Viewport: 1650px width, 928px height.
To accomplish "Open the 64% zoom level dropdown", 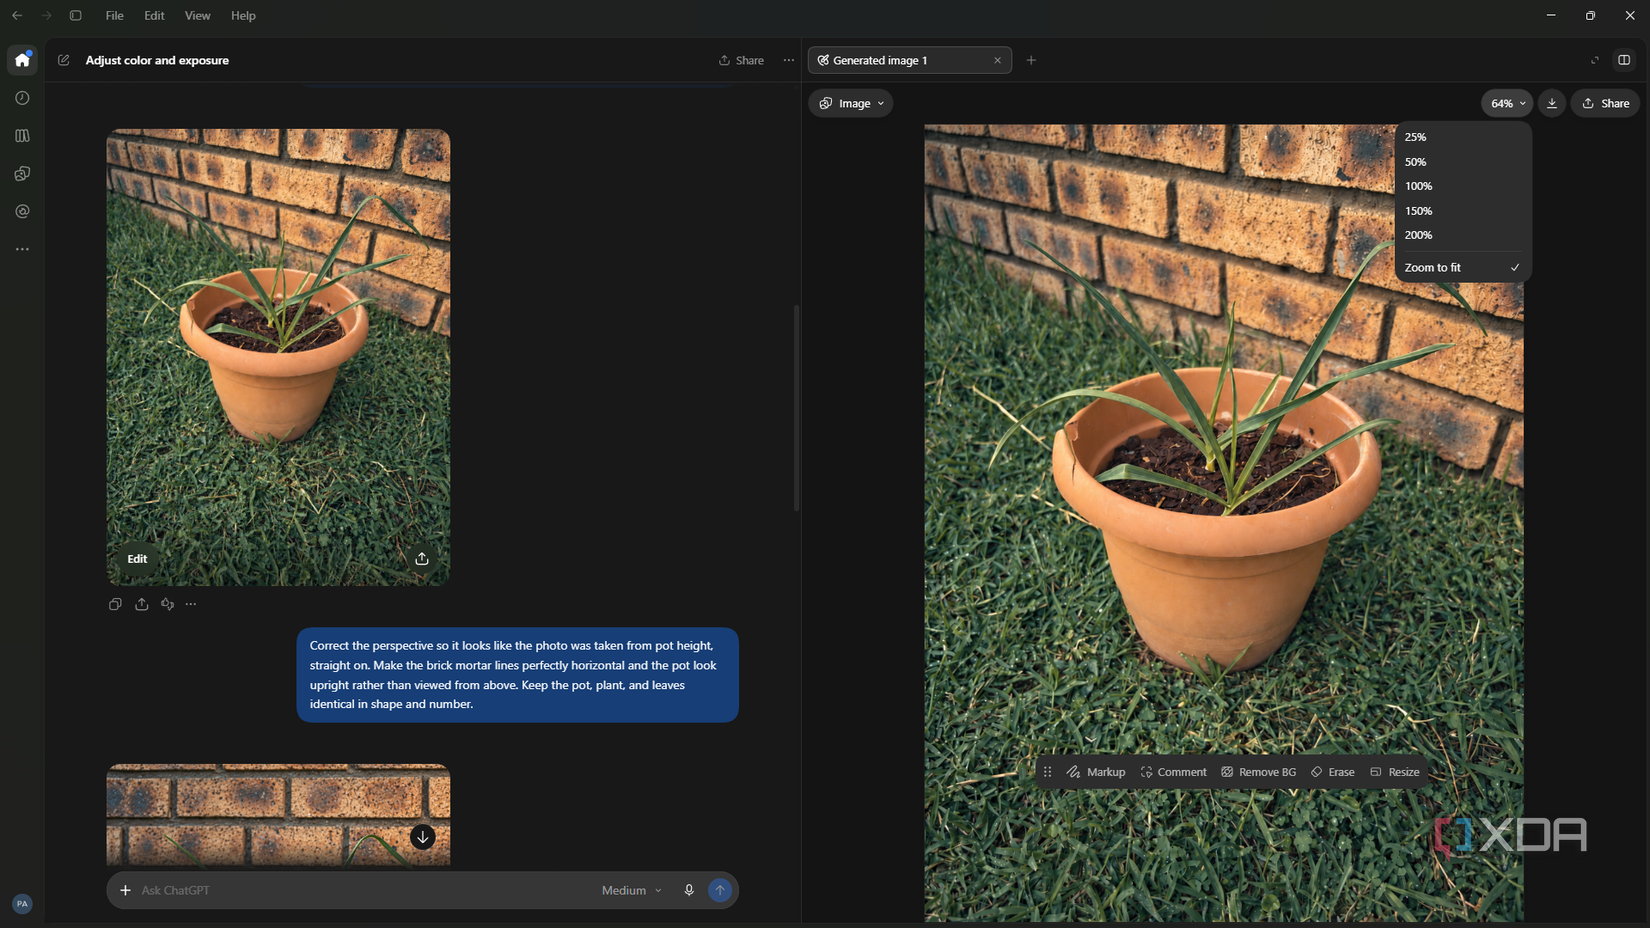I will pos(1507,103).
